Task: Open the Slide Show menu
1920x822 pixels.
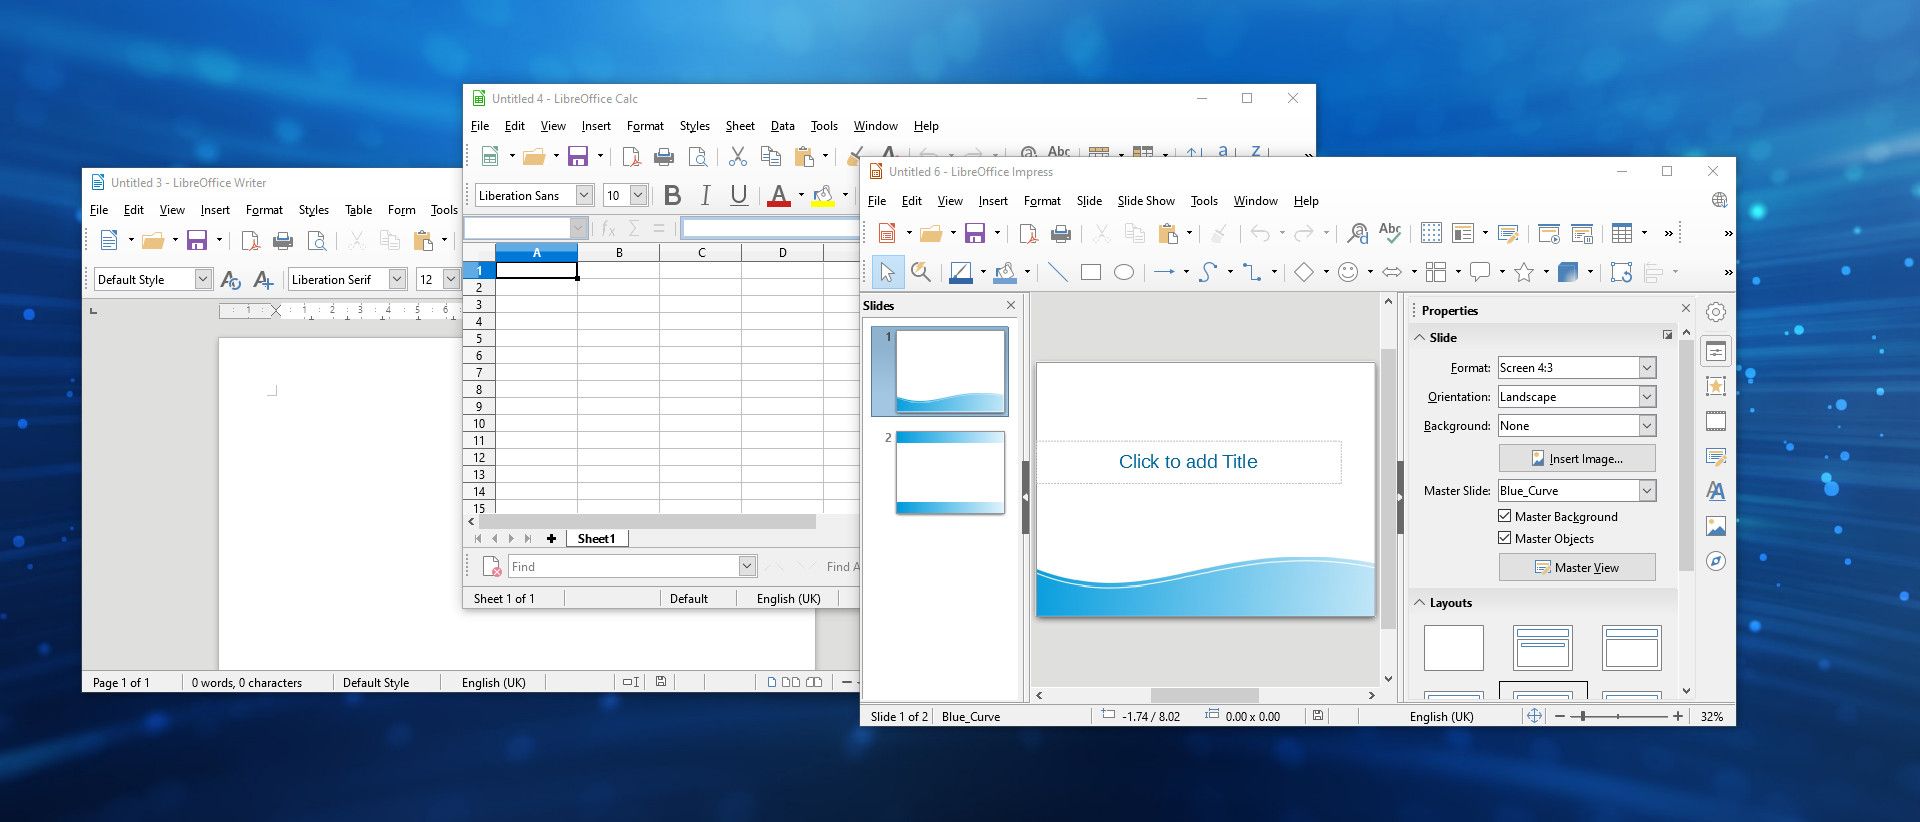Action: click(1146, 201)
